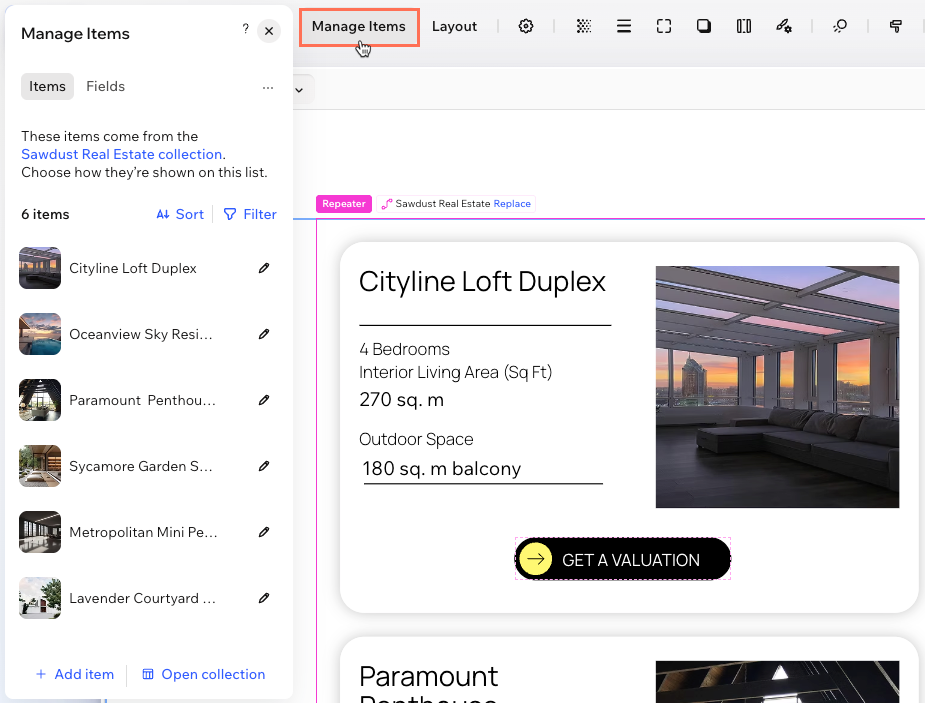Edit Paramount Penthouse item pencil
The width and height of the screenshot is (925, 703).
[x=264, y=400]
